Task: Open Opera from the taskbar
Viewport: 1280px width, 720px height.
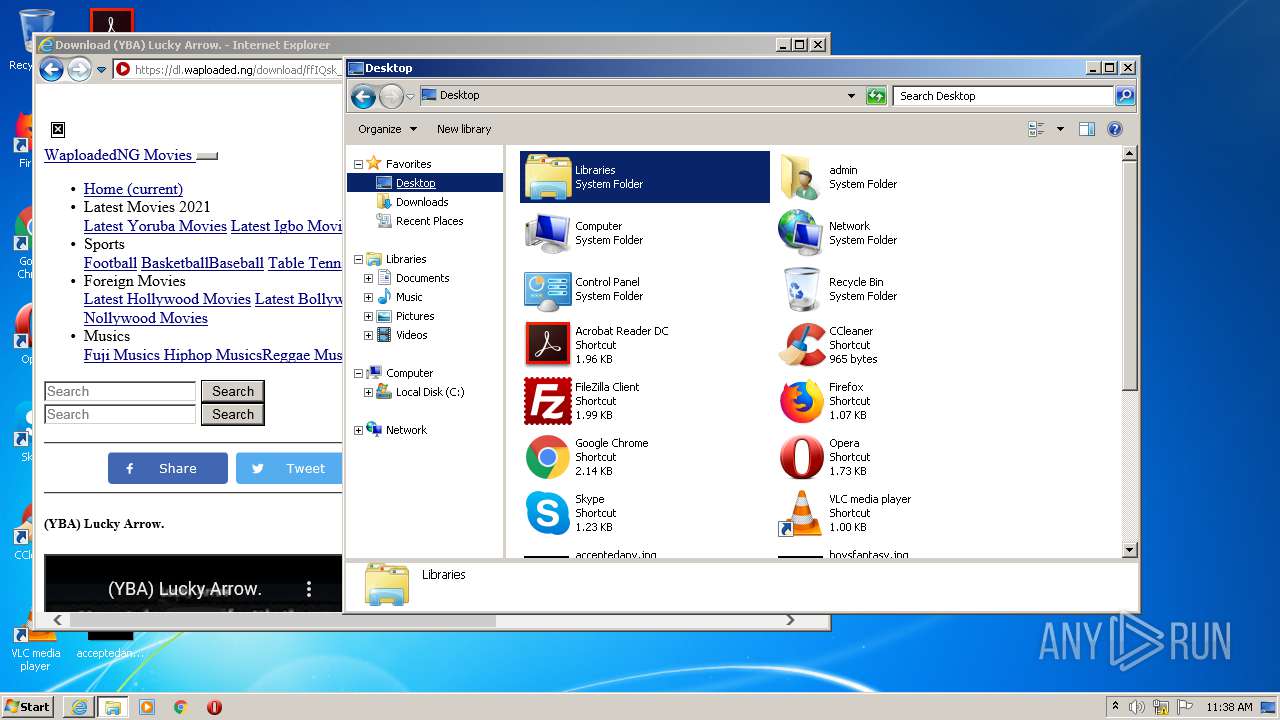Action: 214,707
